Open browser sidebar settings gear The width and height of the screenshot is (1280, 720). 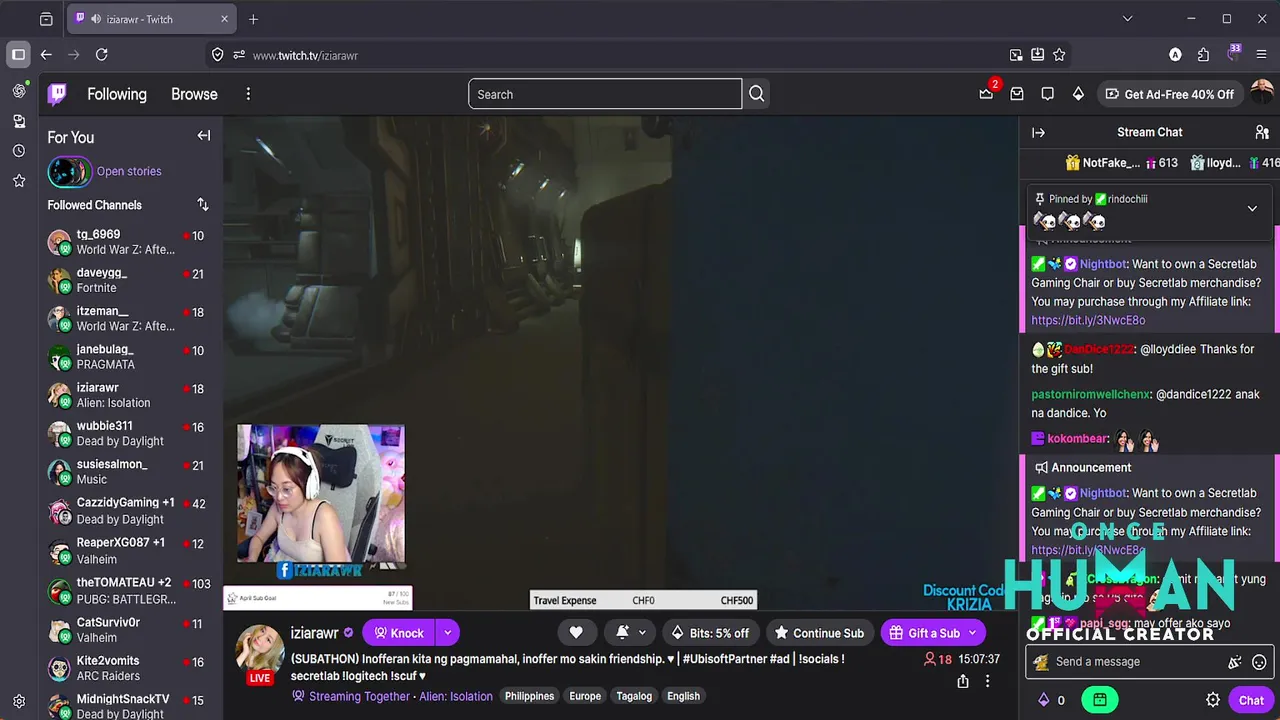click(x=19, y=702)
